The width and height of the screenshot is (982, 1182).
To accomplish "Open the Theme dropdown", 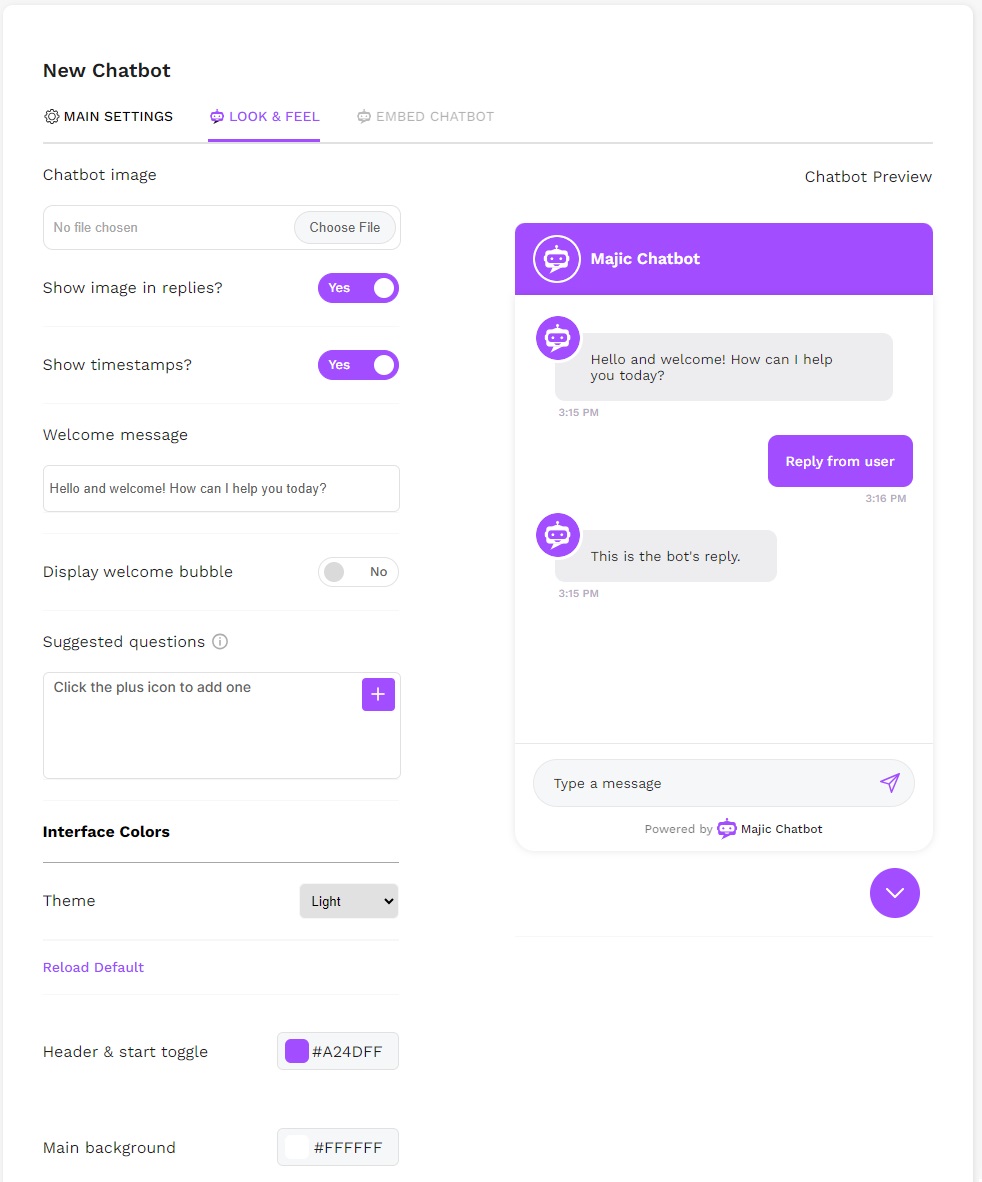I will [x=349, y=901].
